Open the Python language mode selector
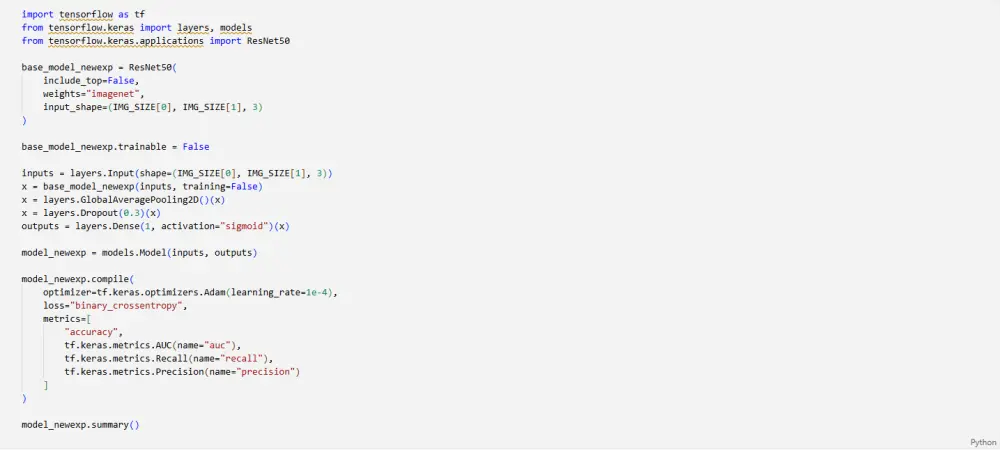1000x450 pixels. coord(983,442)
